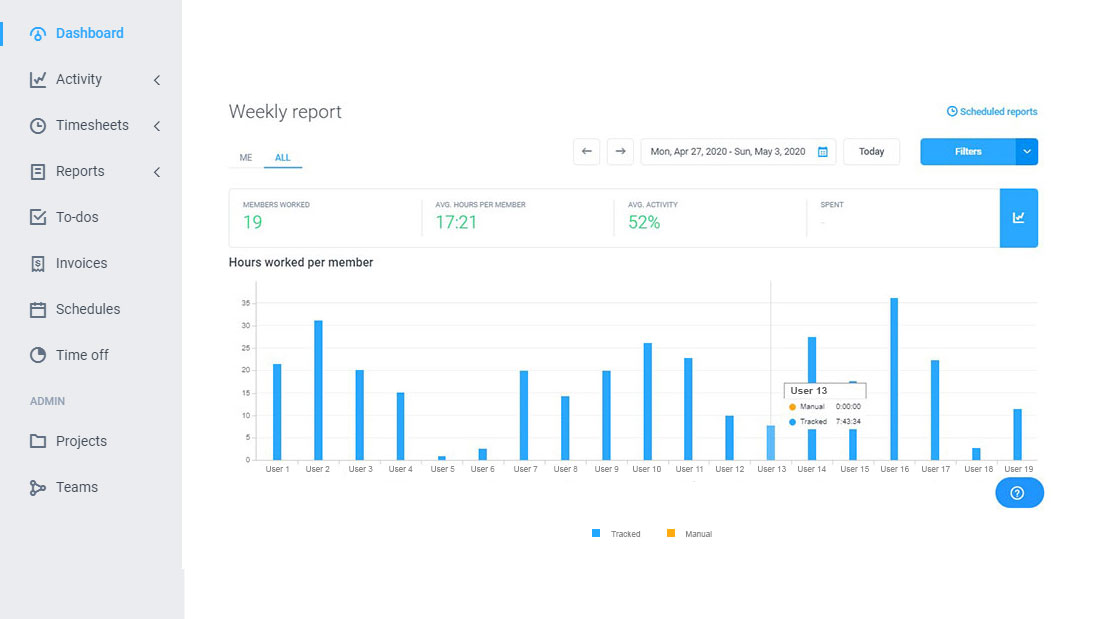Toggle the Manual legend orange swatch
This screenshot has width=1100, height=619.
pyautogui.click(x=671, y=533)
